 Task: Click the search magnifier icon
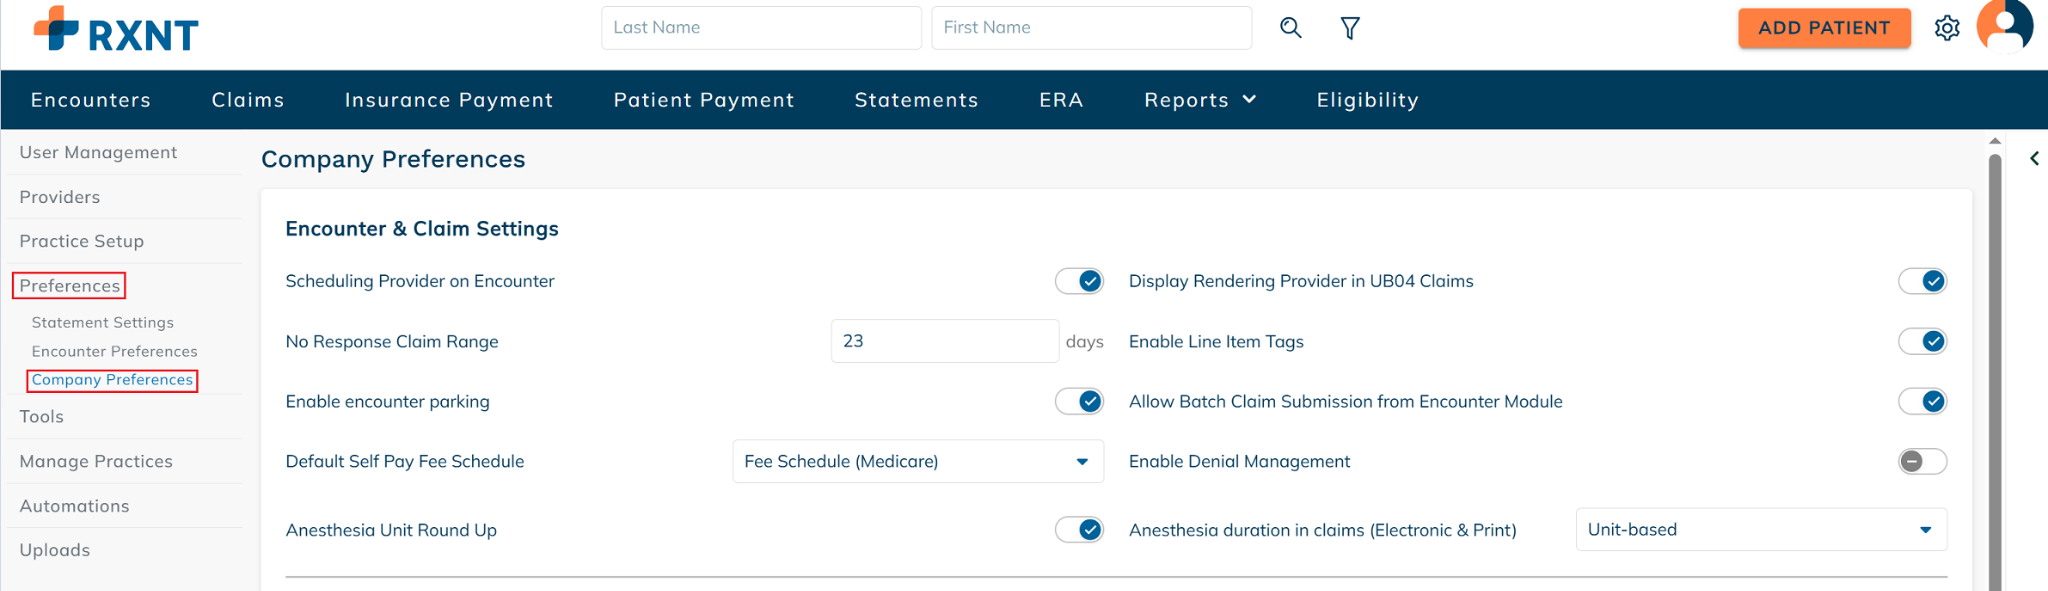1290,28
